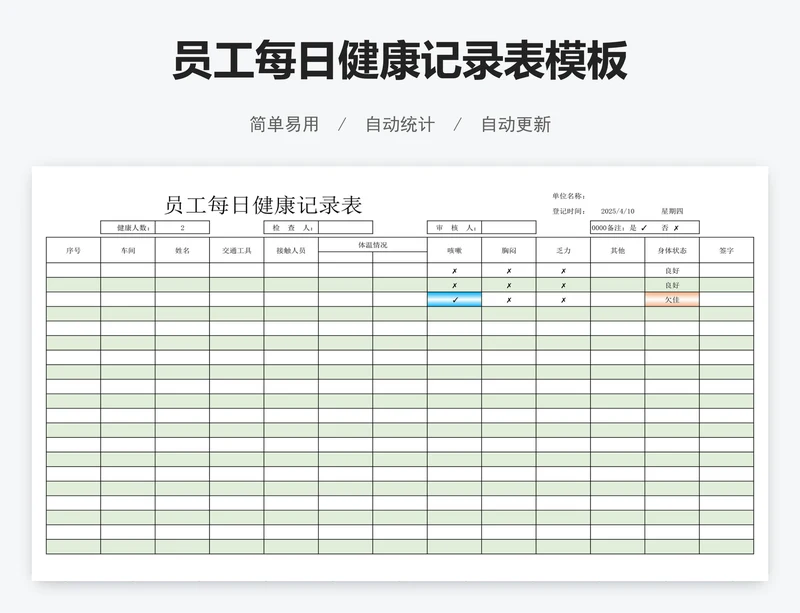This screenshot has width=800, height=613.
Task: Click the first row 良好 status cell
Action: pyautogui.click(x=672, y=271)
